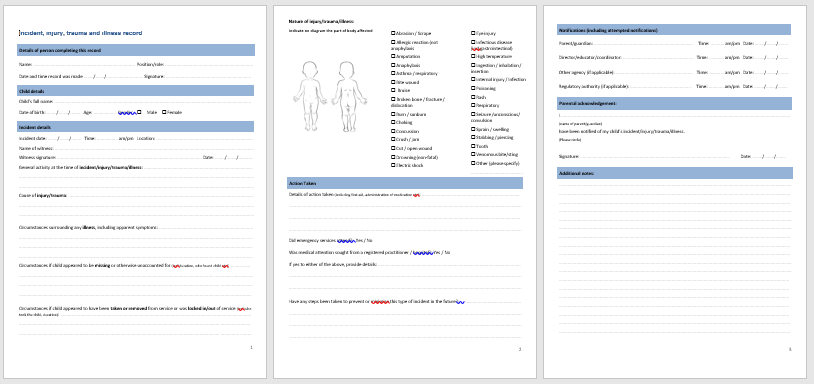Image resolution: width=814 pixels, height=384 pixels.
Task: Check the Abrasion / Scrape box
Action: click(393, 33)
